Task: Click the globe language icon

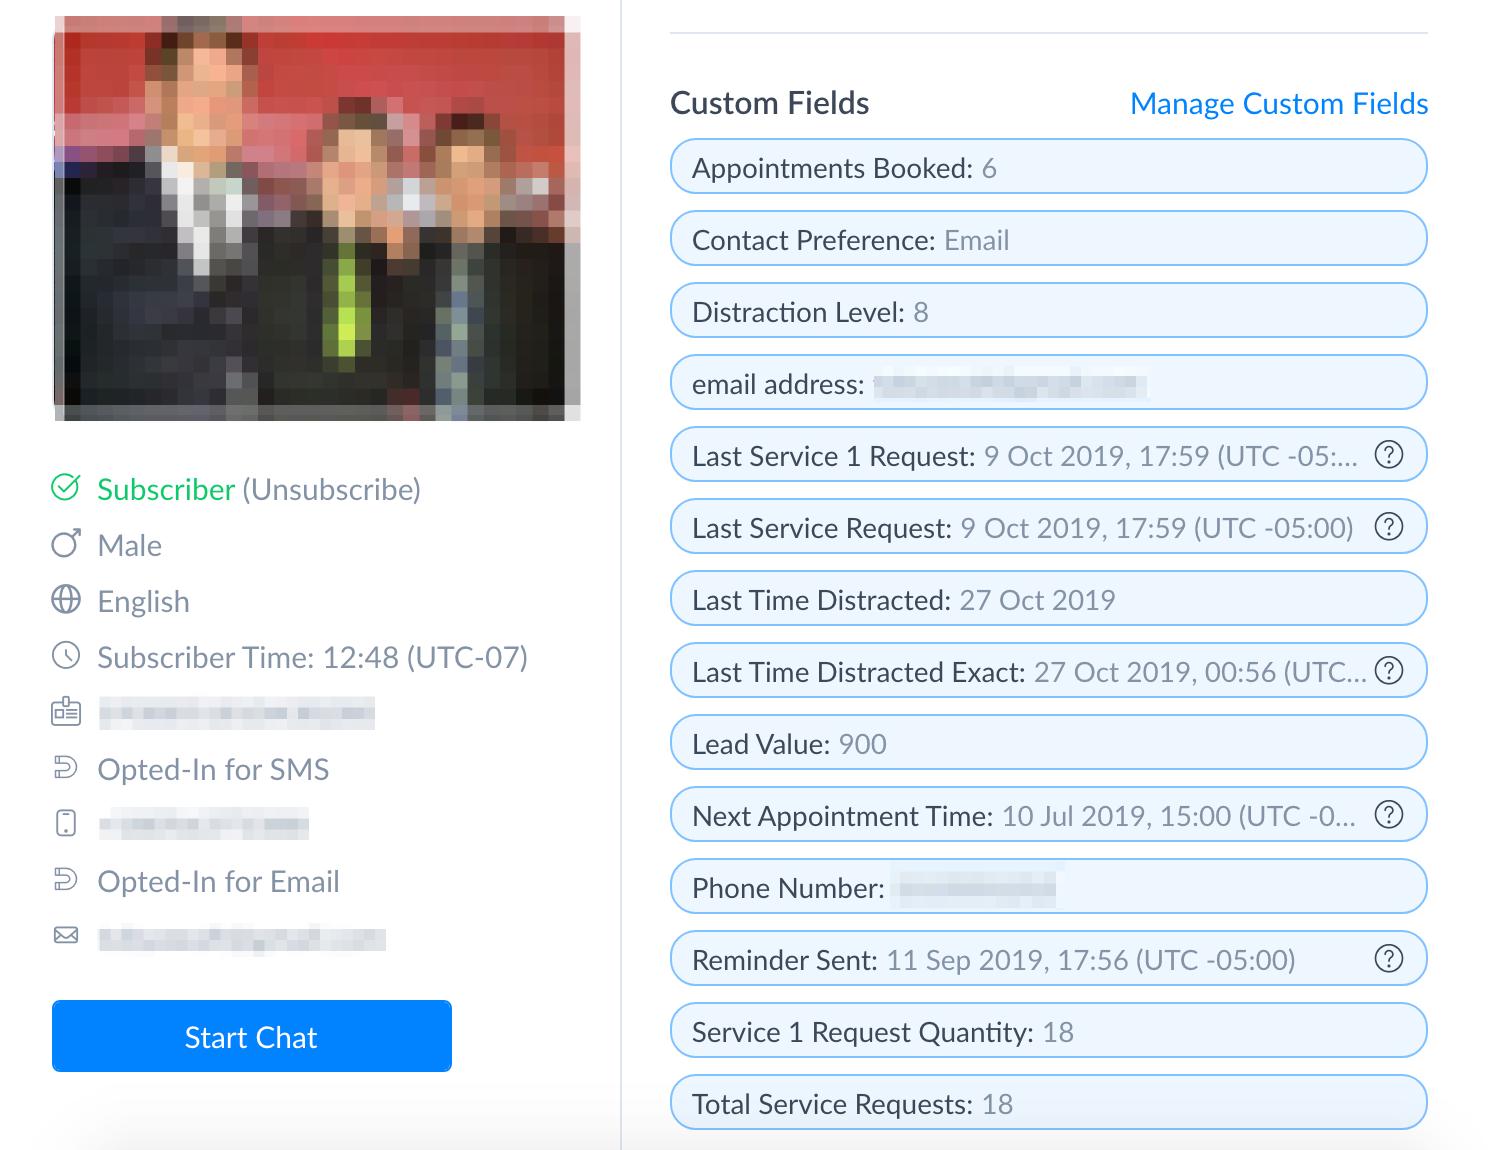Action: 65,600
